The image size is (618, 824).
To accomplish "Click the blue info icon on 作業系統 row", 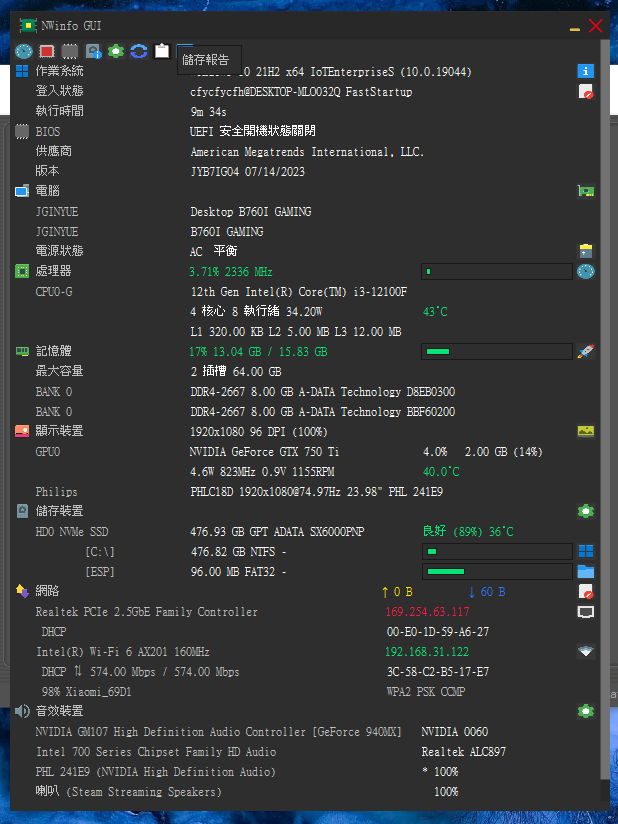I will click(x=585, y=71).
